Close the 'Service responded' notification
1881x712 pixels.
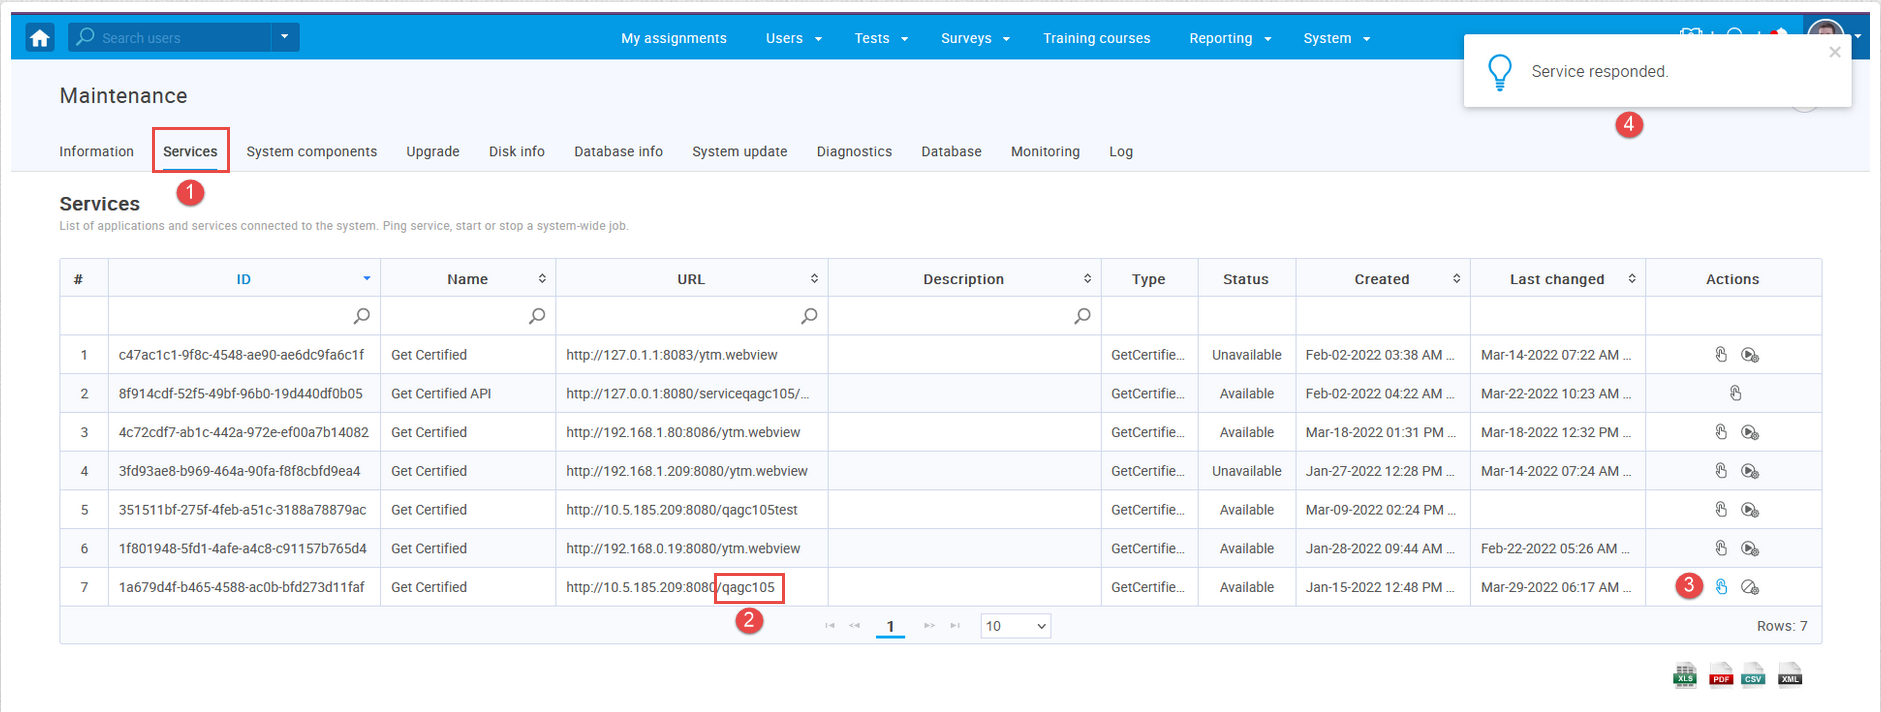1834,52
